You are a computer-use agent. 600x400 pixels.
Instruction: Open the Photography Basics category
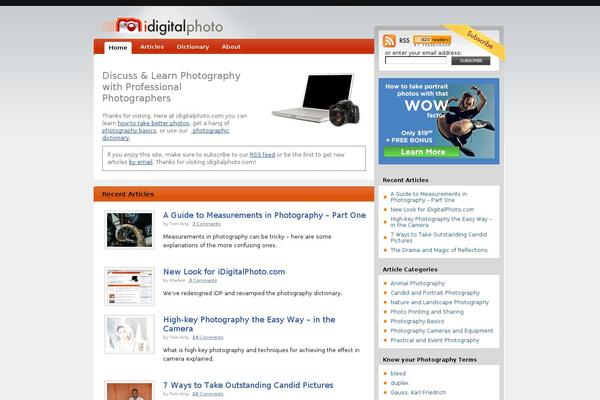417,322
